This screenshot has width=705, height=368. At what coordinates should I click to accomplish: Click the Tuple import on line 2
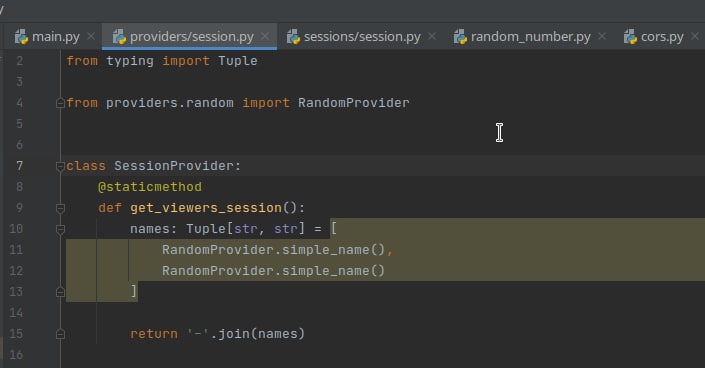[238, 61]
